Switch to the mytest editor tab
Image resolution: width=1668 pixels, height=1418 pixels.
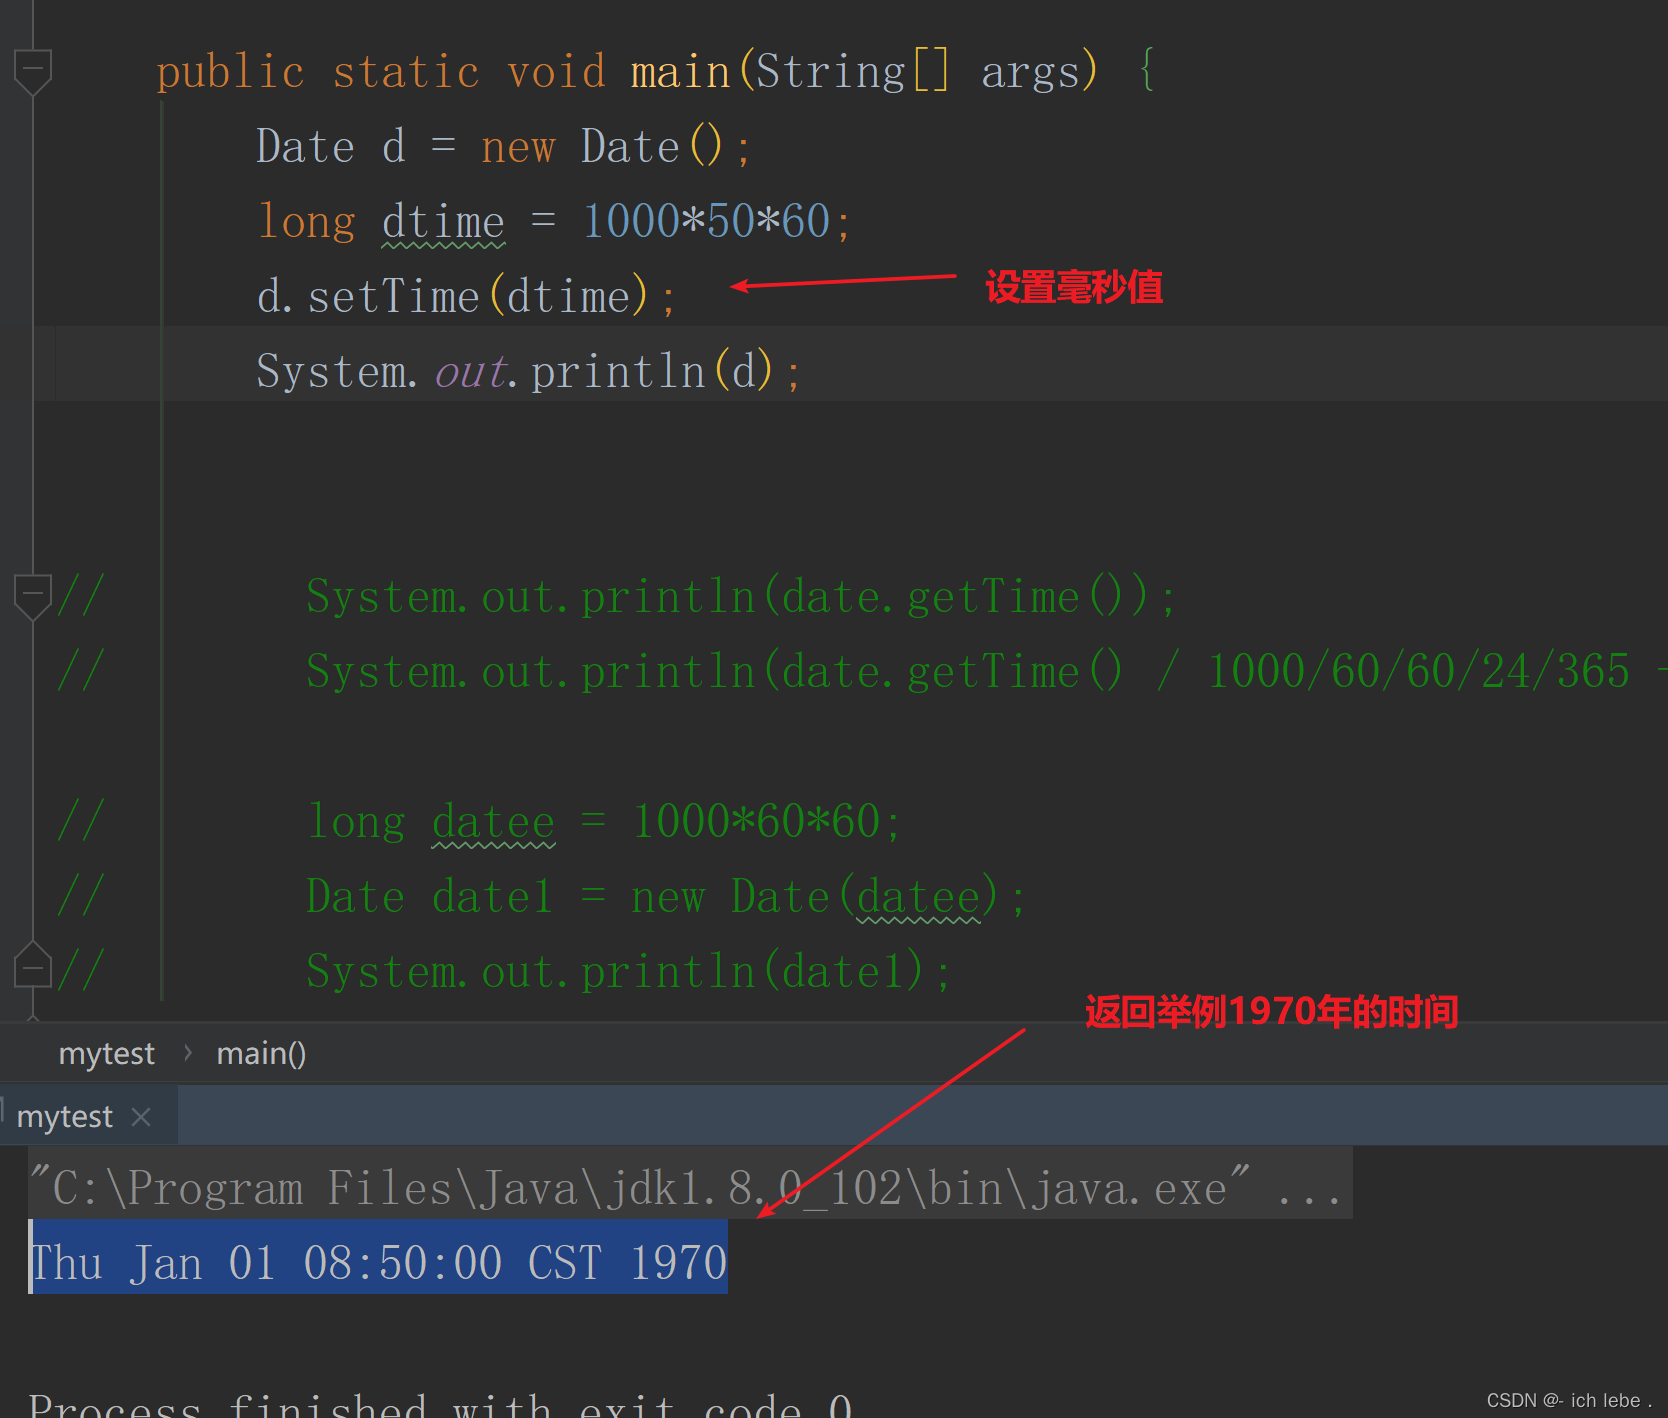(x=64, y=1115)
